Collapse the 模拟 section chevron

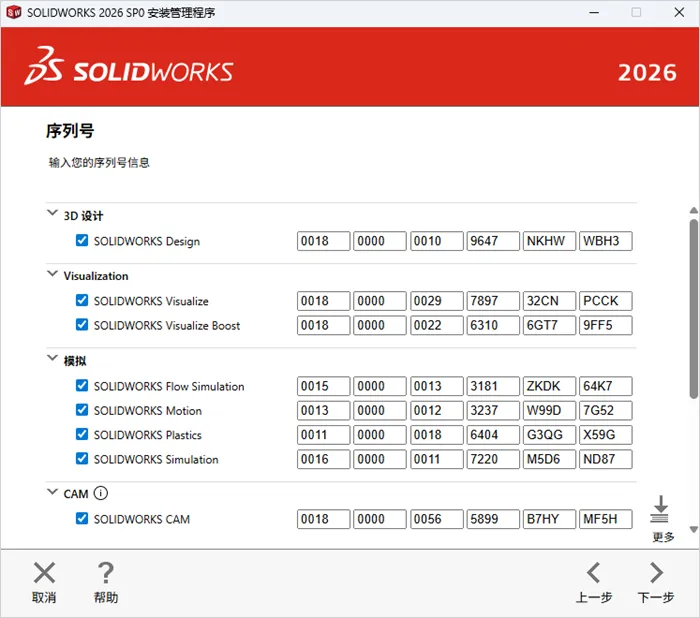(x=52, y=358)
